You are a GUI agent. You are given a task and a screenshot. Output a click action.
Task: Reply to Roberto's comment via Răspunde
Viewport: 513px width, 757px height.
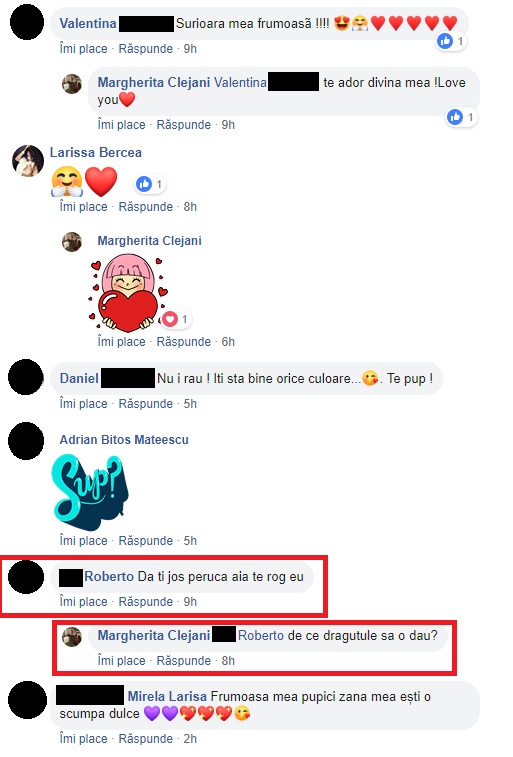[x=145, y=602]
